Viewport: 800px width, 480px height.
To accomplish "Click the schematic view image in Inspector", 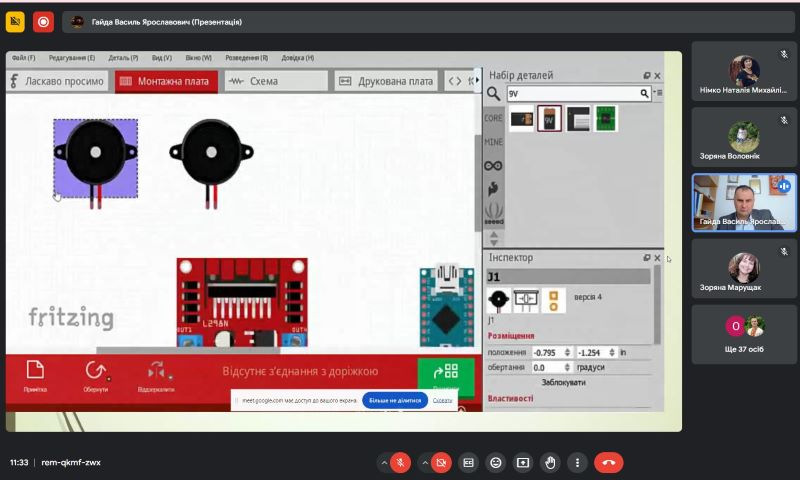I will (x=526, y=300).
